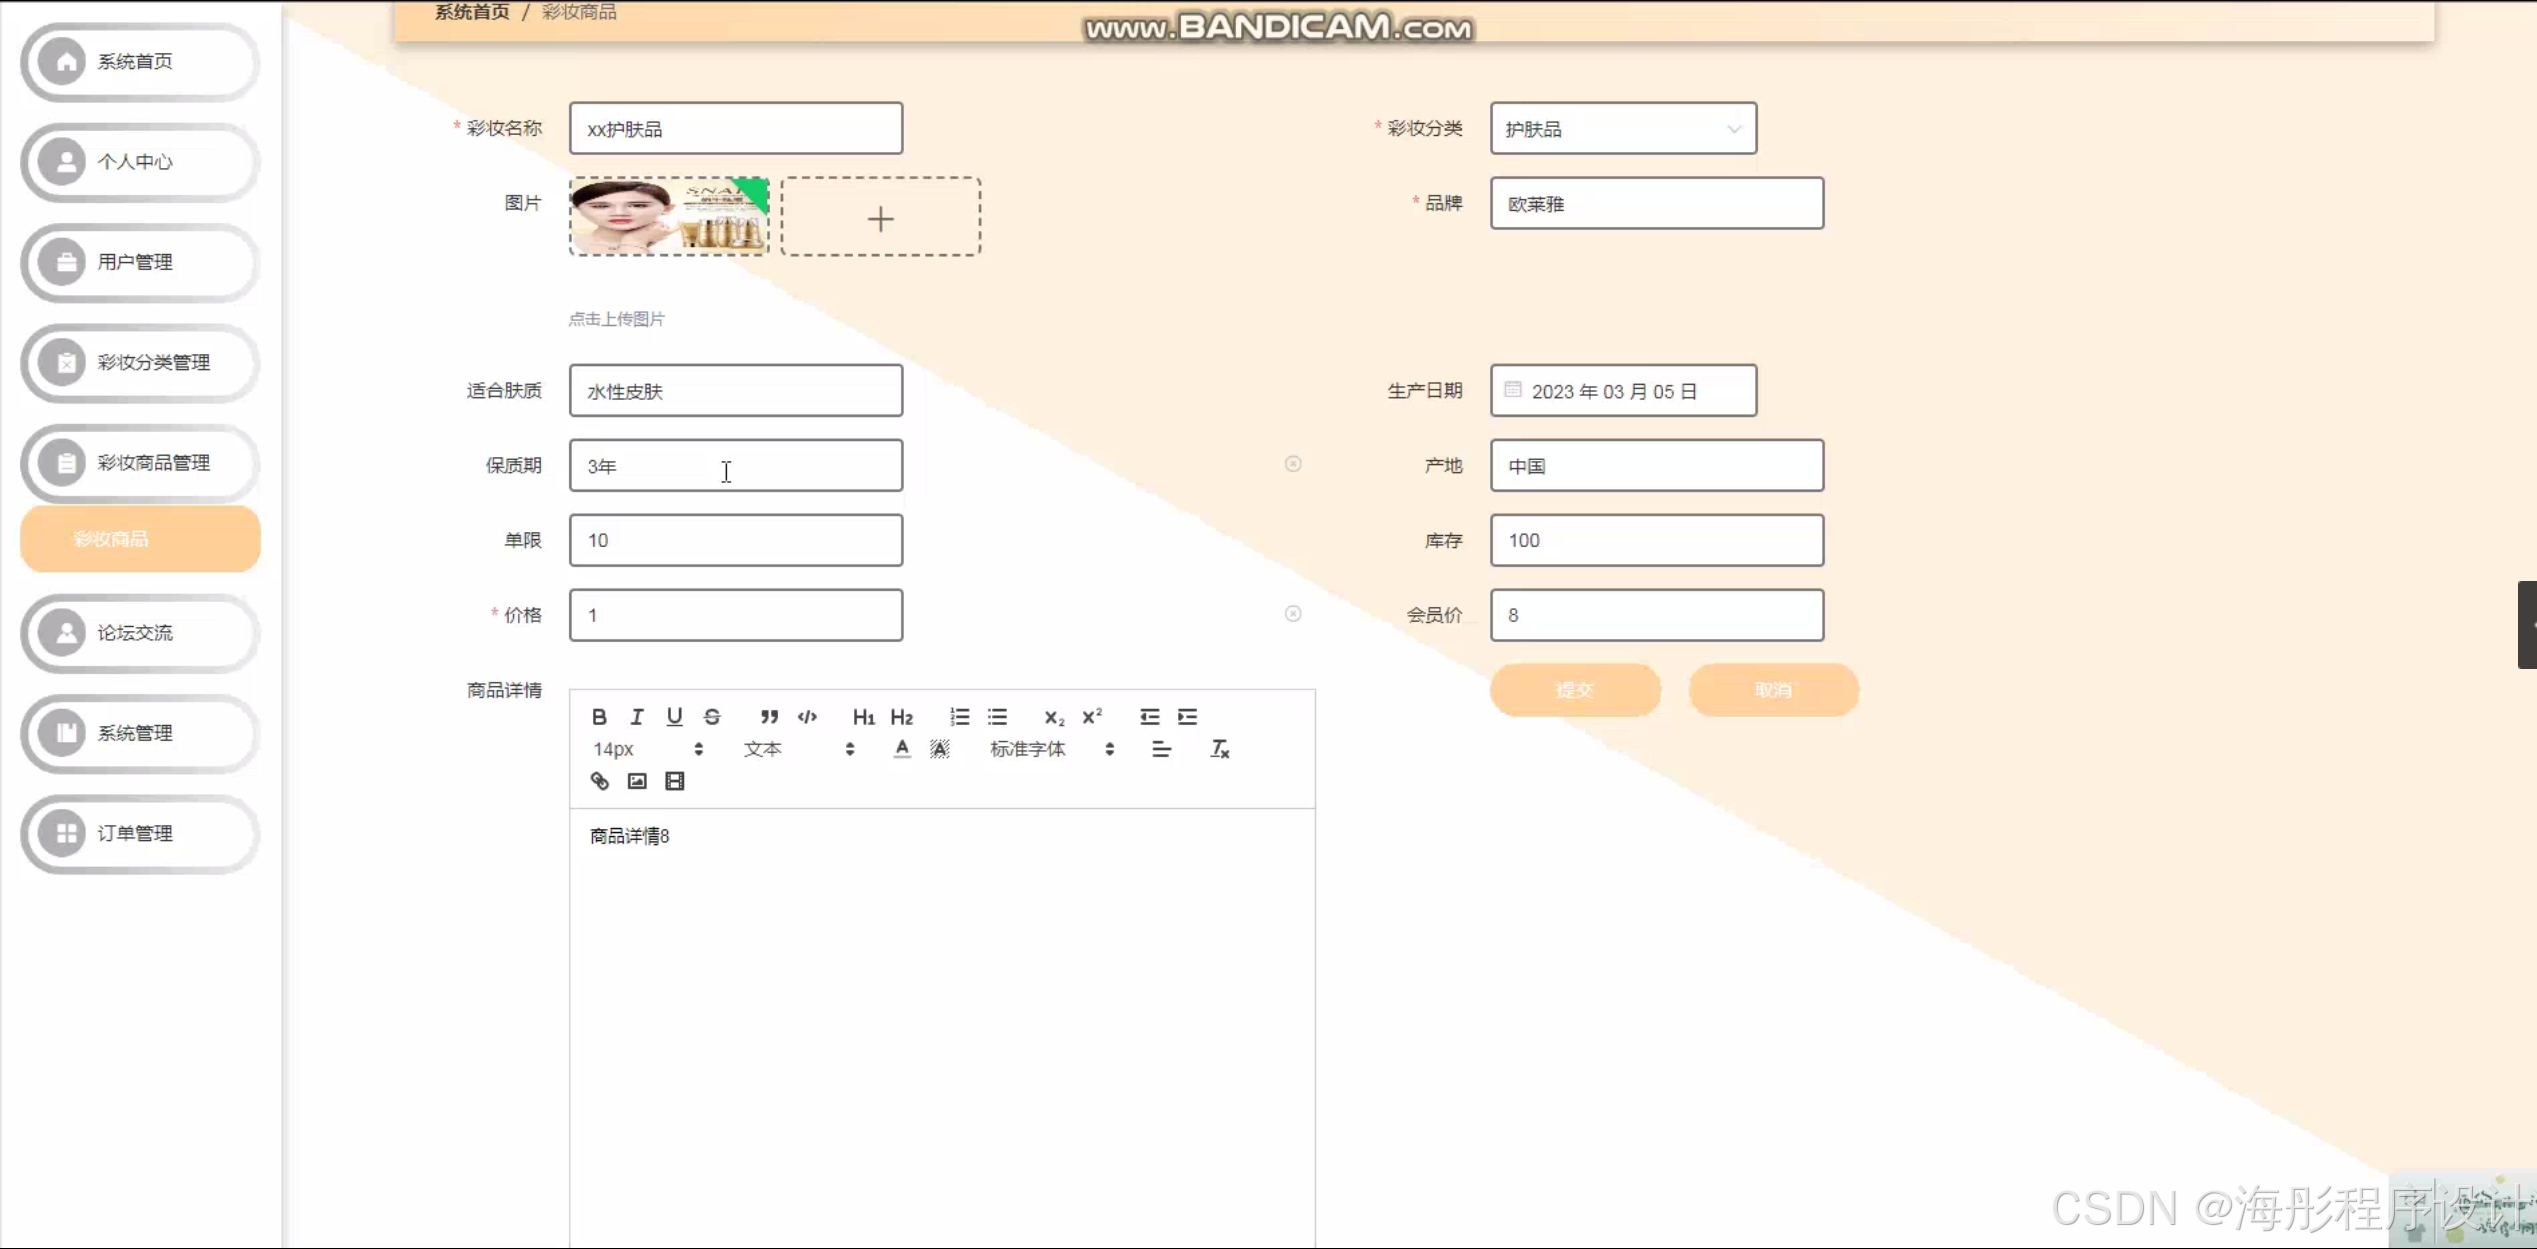This screenshot has height=1249, width=2537.
Task: Open the text color picker
Action: coord(902,749)
